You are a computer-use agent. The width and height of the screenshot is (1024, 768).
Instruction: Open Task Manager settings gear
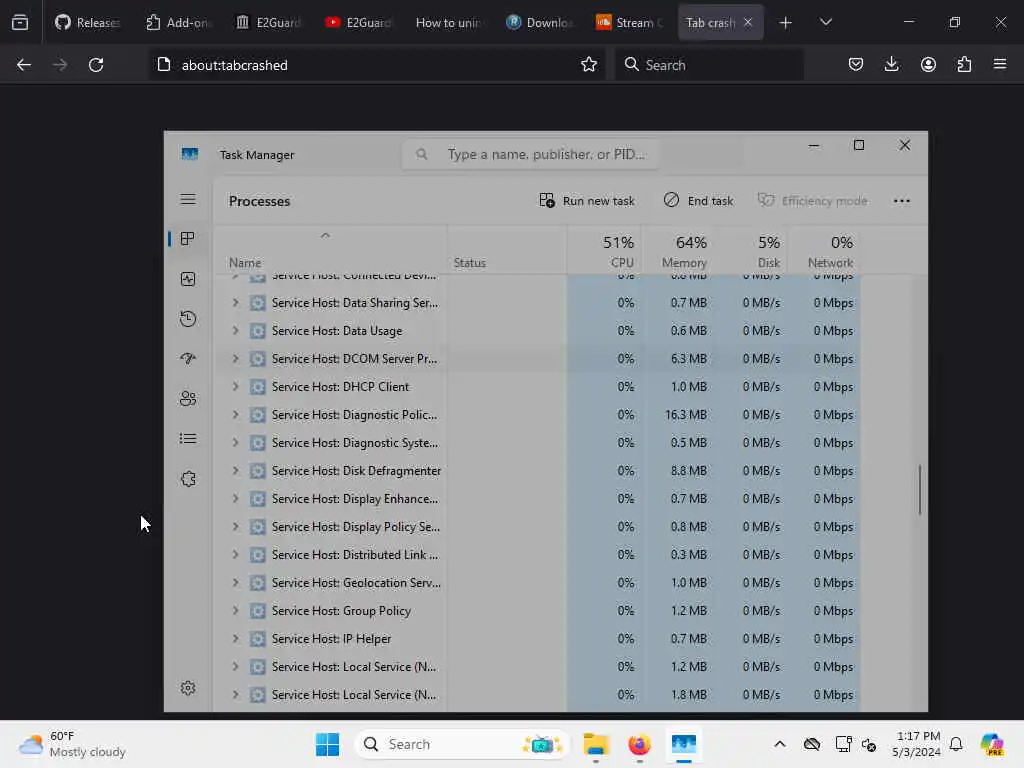(x=188, y=688)
